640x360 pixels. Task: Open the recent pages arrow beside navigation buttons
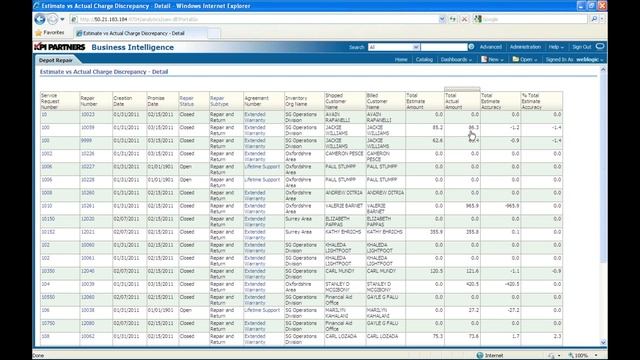click(62, 19)
